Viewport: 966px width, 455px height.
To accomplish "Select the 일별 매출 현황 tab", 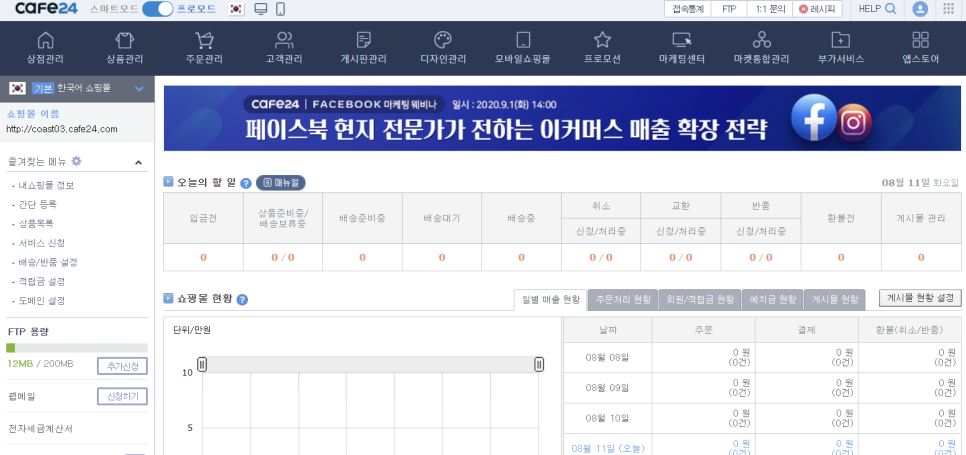I will pyautogui.click(x=551, y=300).
